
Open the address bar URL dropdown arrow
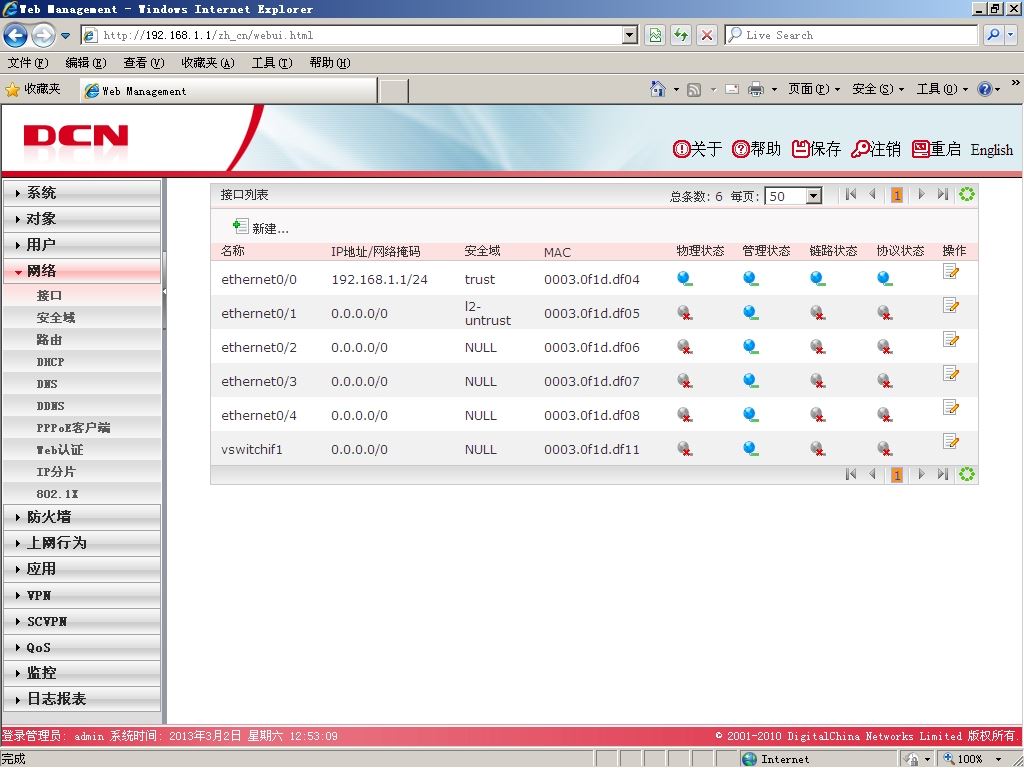pyautogui.click(x=630, y=35)
